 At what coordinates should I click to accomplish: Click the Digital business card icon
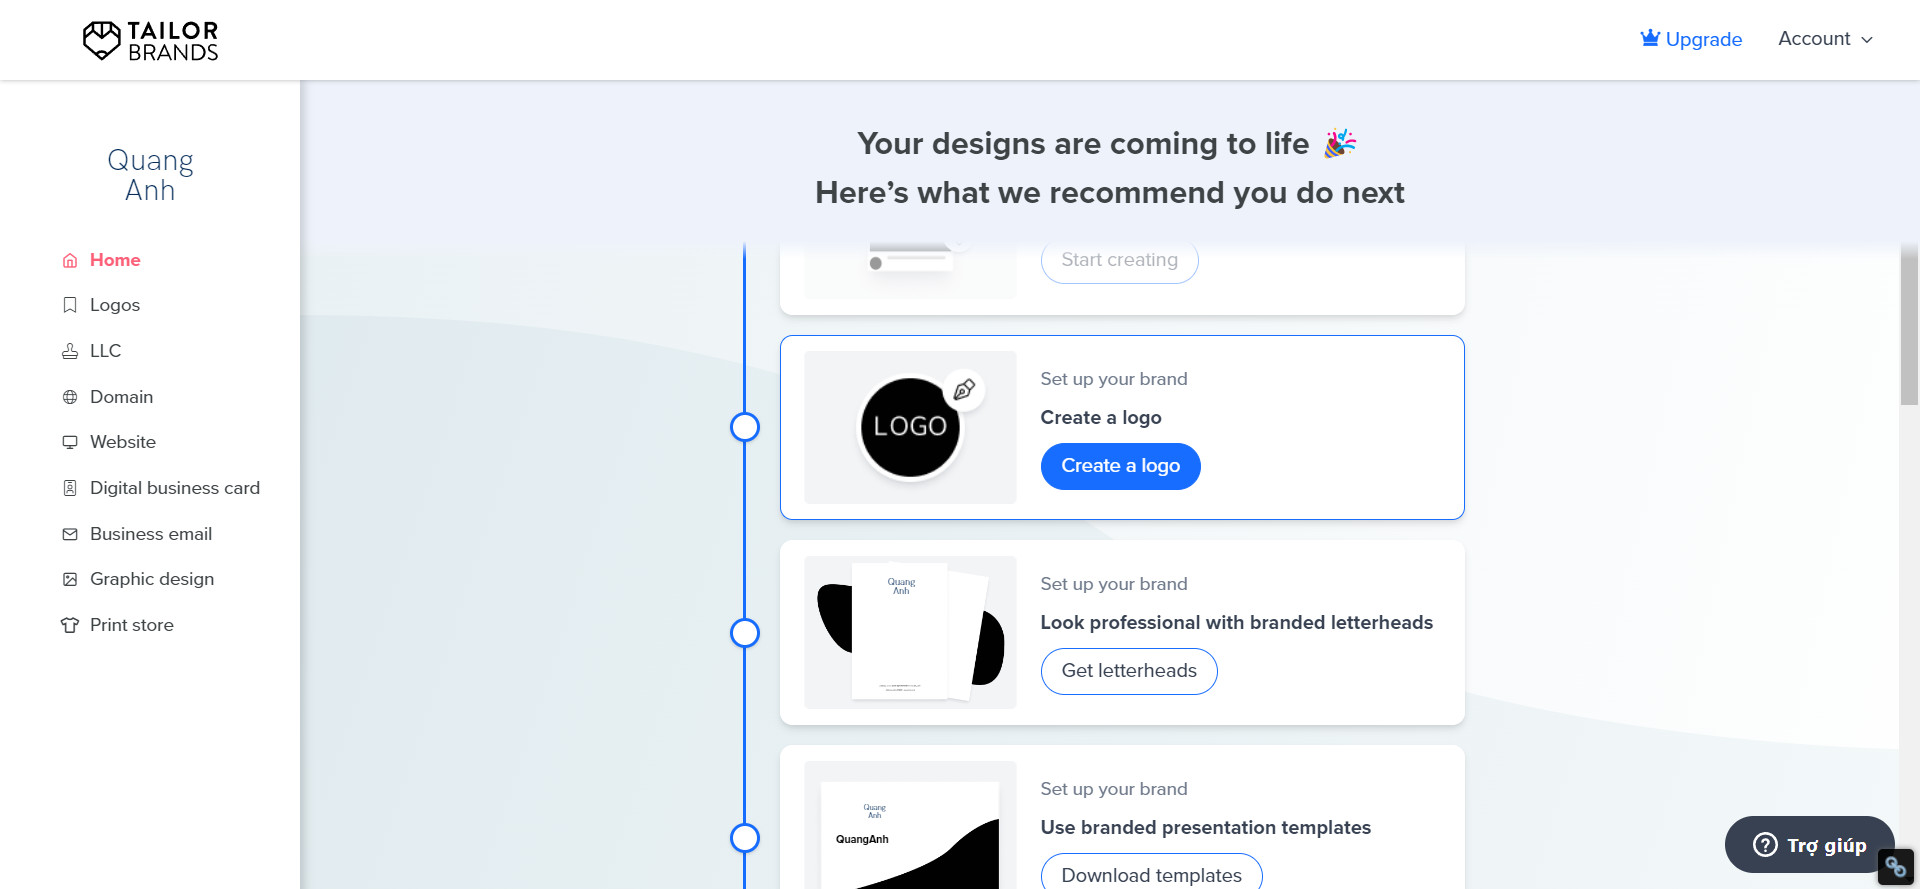[x=70, y=488]
